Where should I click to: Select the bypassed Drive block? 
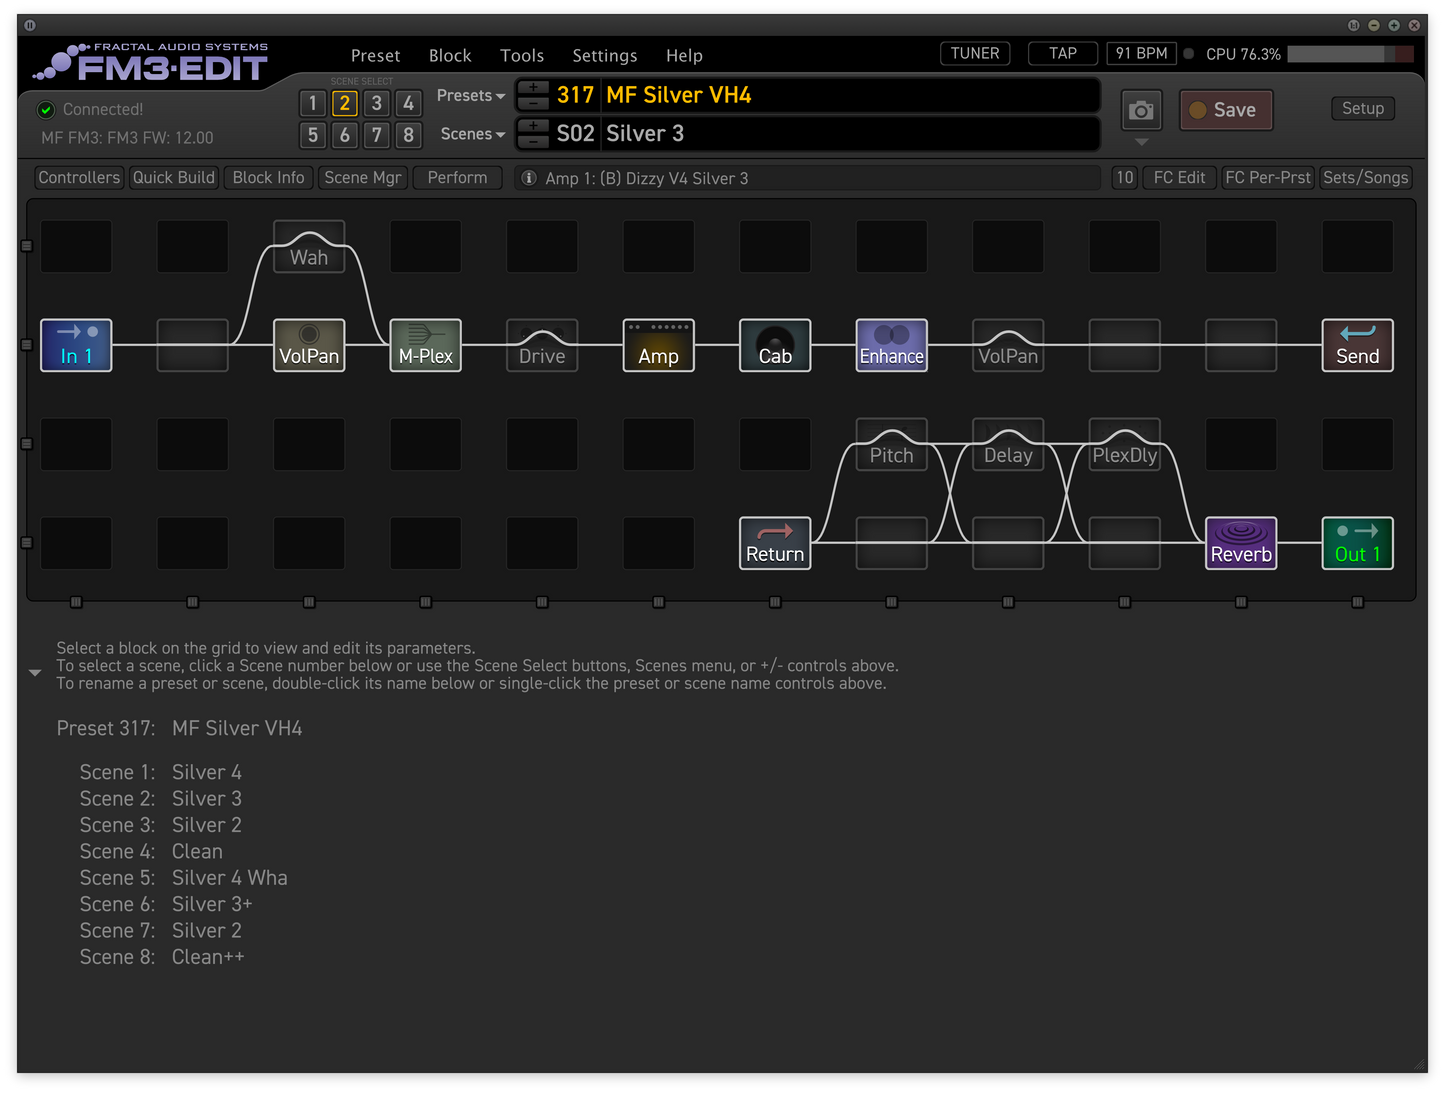point(542,345)
